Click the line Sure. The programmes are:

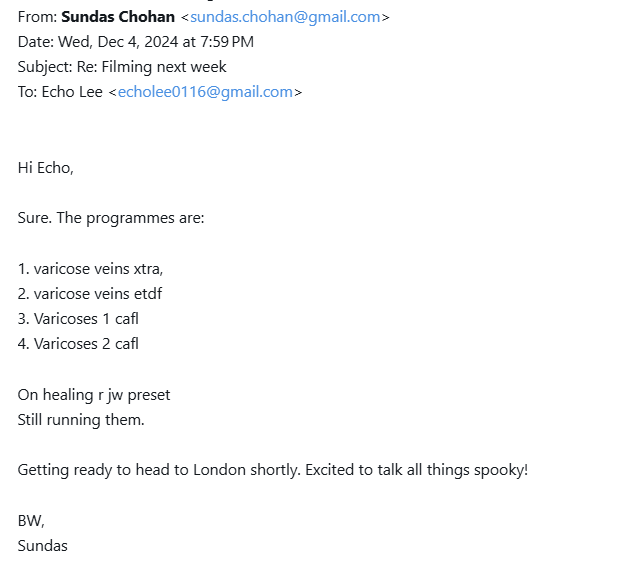click(x=111, y=218)
